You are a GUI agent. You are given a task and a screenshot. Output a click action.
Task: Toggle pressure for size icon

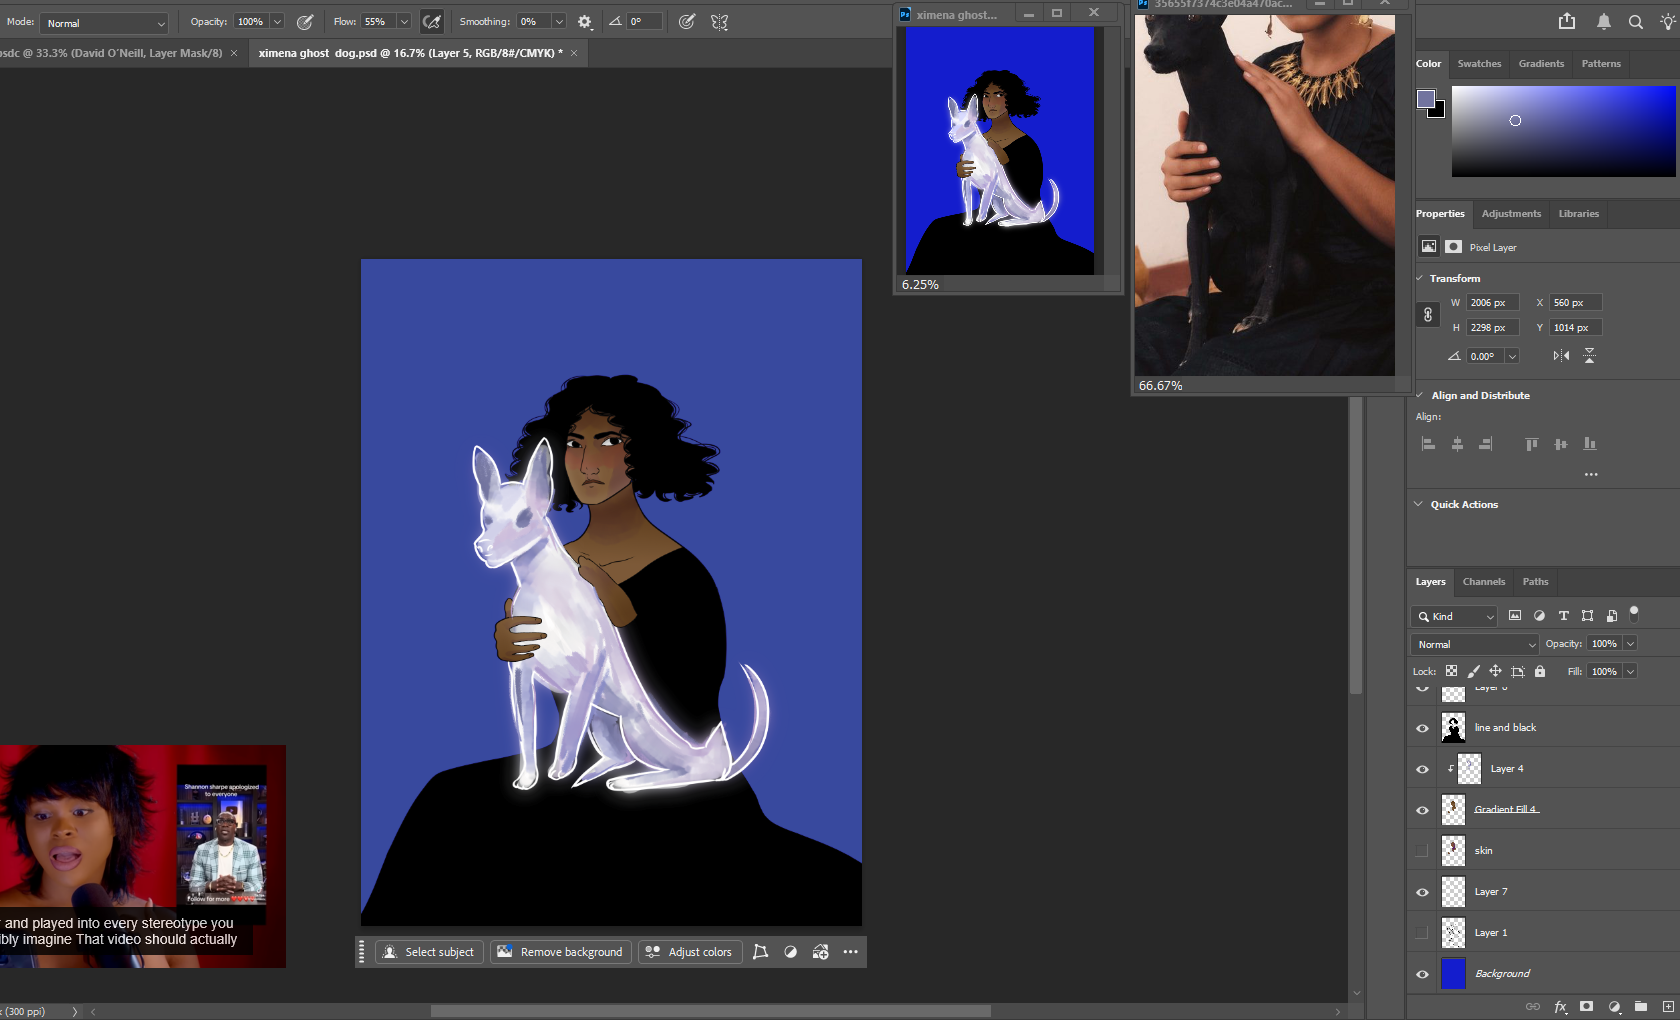point(686,22)
